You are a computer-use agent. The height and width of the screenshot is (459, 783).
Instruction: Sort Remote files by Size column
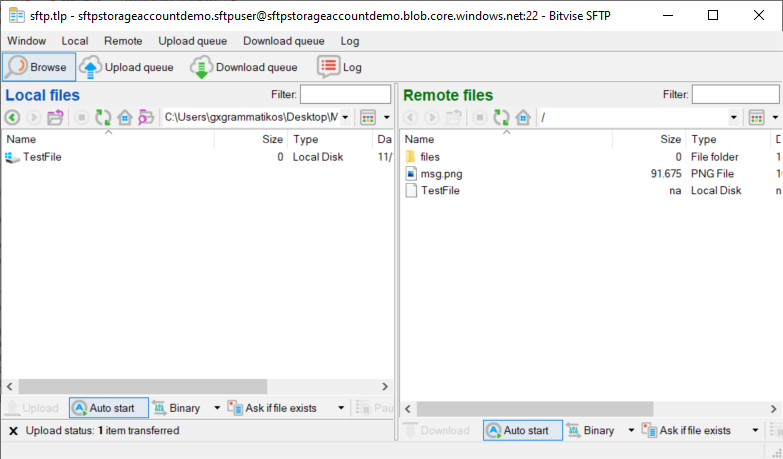649,139
